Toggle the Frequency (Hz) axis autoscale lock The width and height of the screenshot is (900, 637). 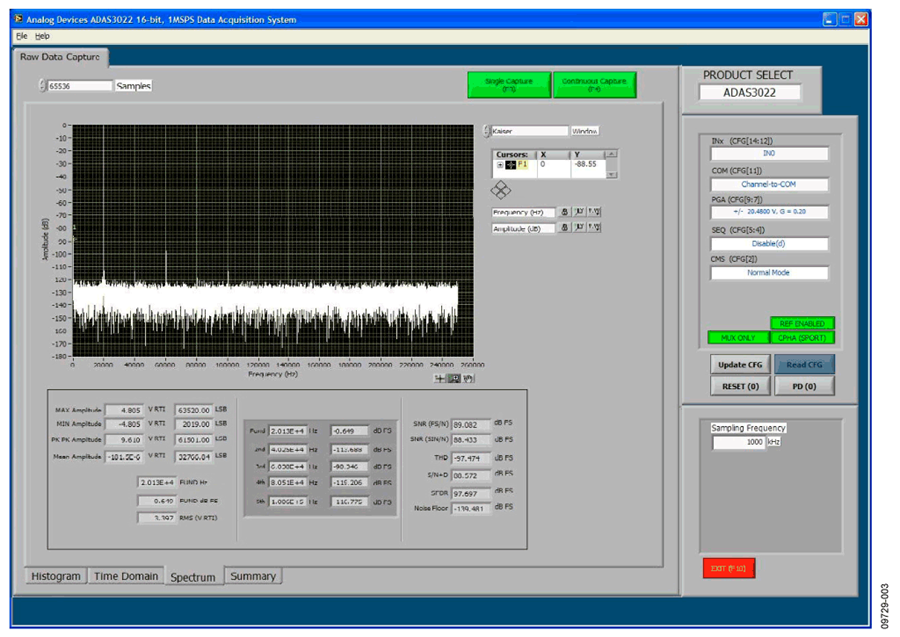click(564, 212)
